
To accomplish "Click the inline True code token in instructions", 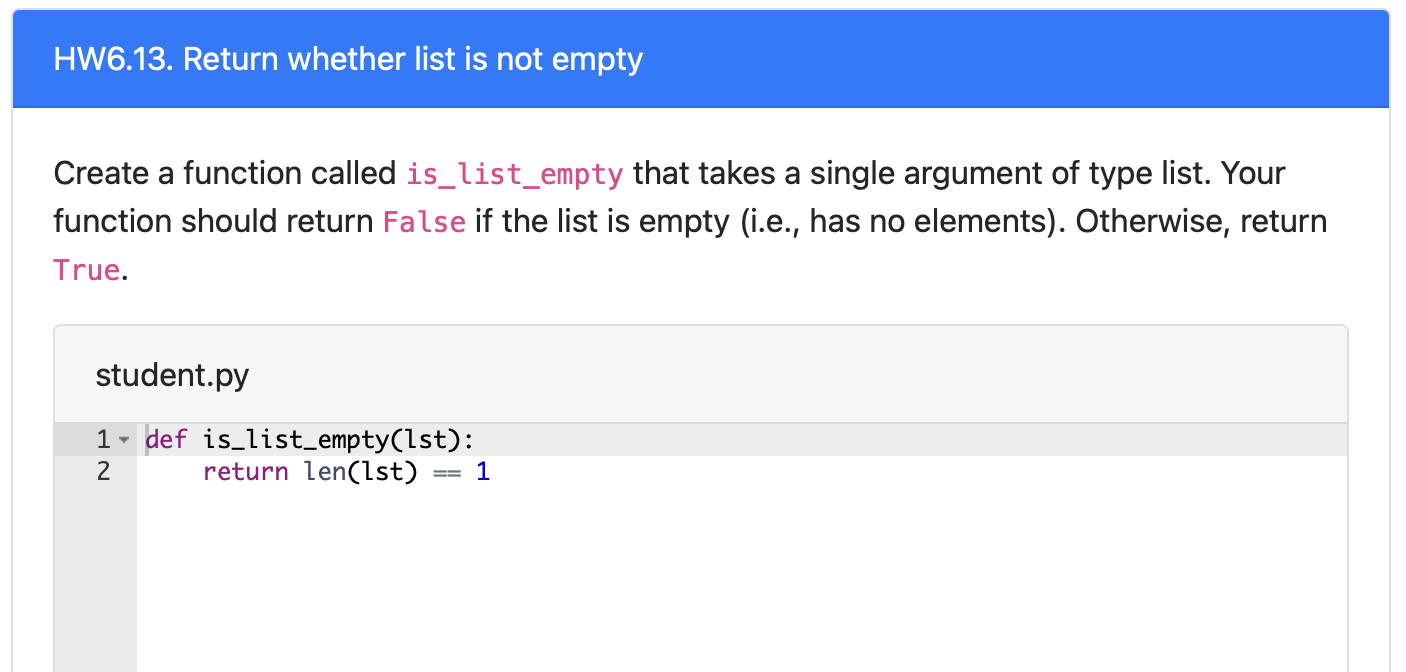I will [85, 269].
